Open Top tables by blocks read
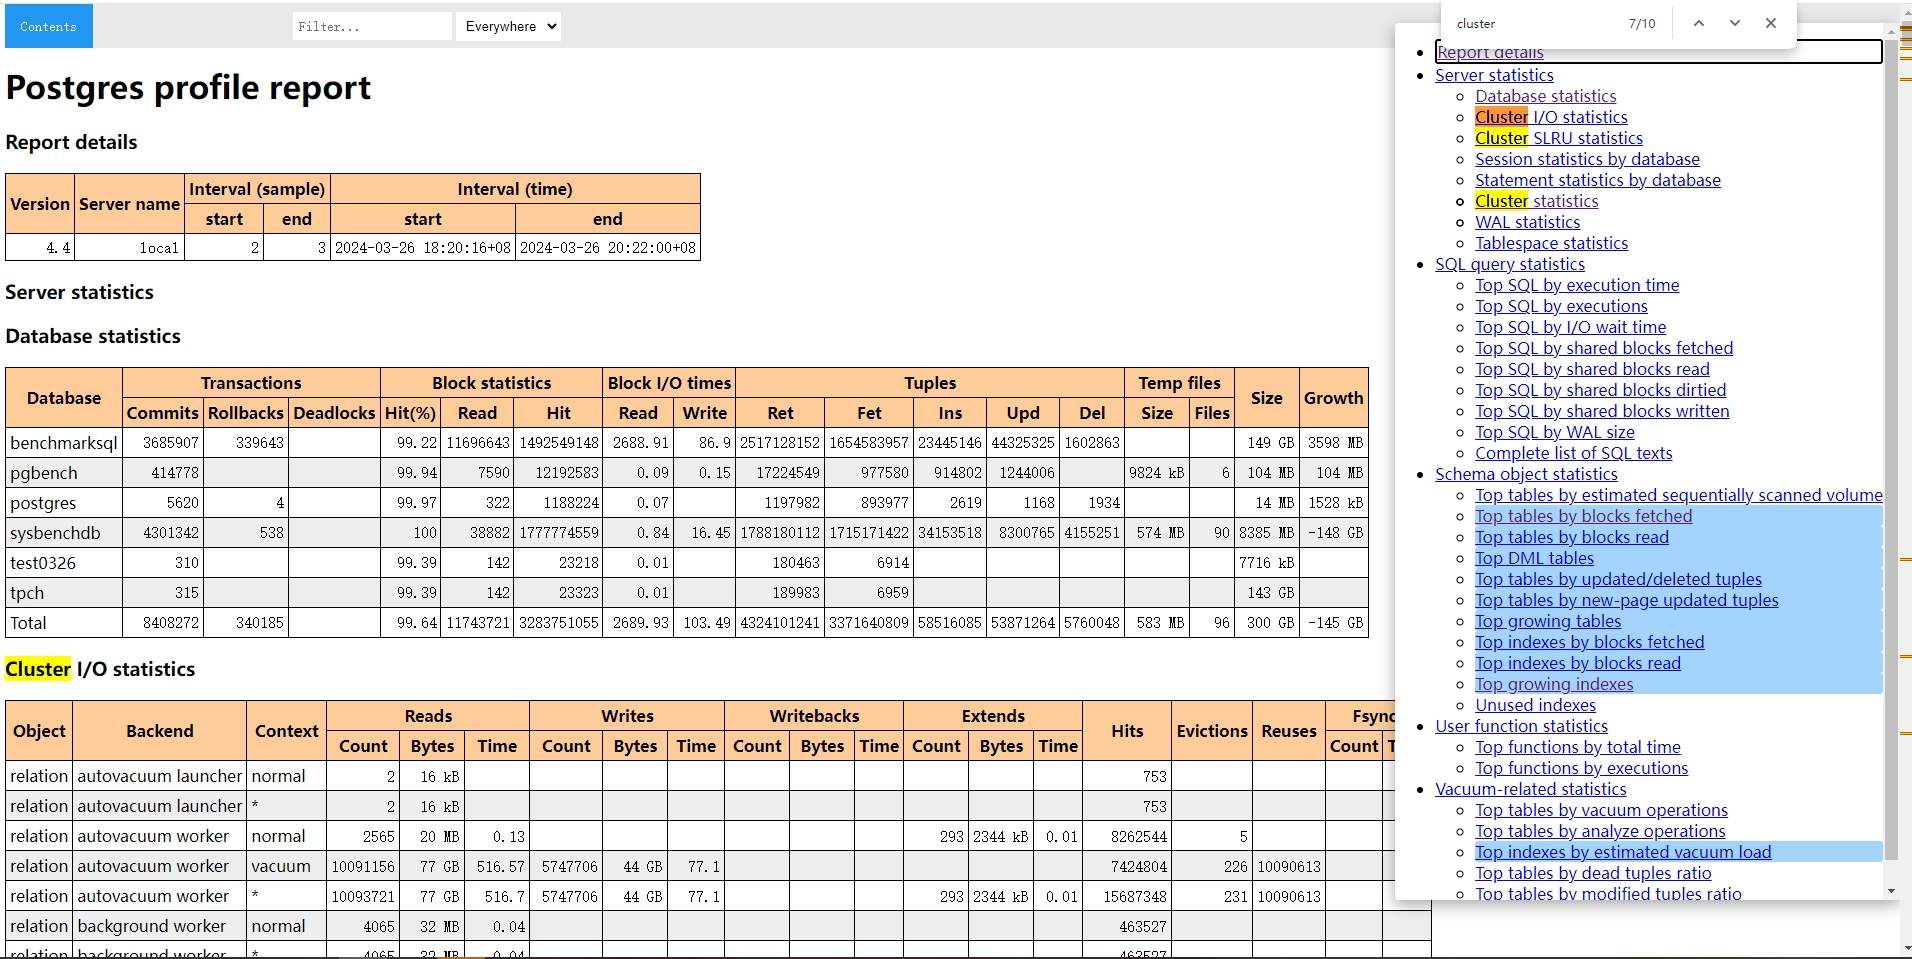 (1572, 537)
